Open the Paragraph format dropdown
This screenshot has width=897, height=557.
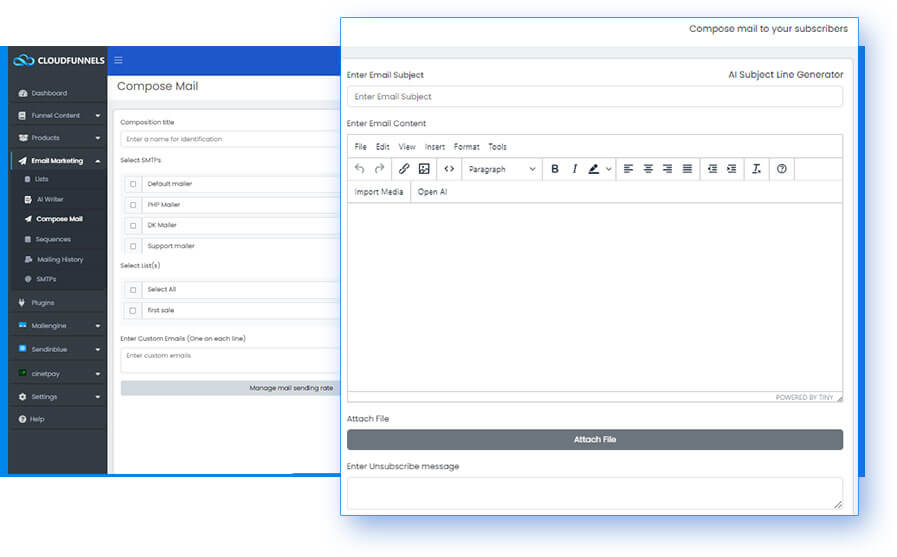click(502, 169)
